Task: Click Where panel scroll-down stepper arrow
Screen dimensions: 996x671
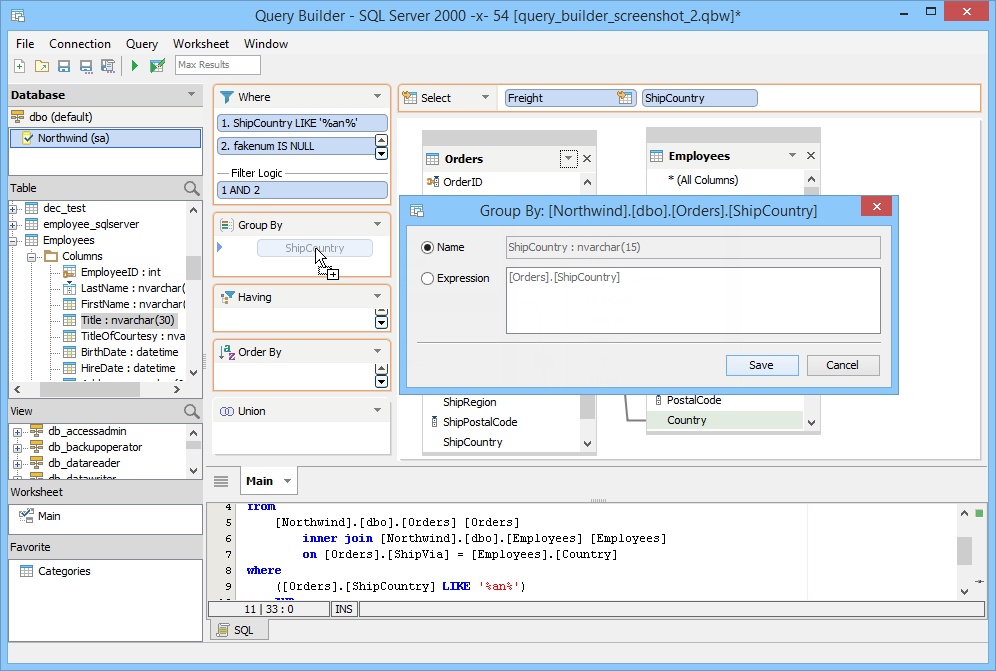Action: [381, 153]
